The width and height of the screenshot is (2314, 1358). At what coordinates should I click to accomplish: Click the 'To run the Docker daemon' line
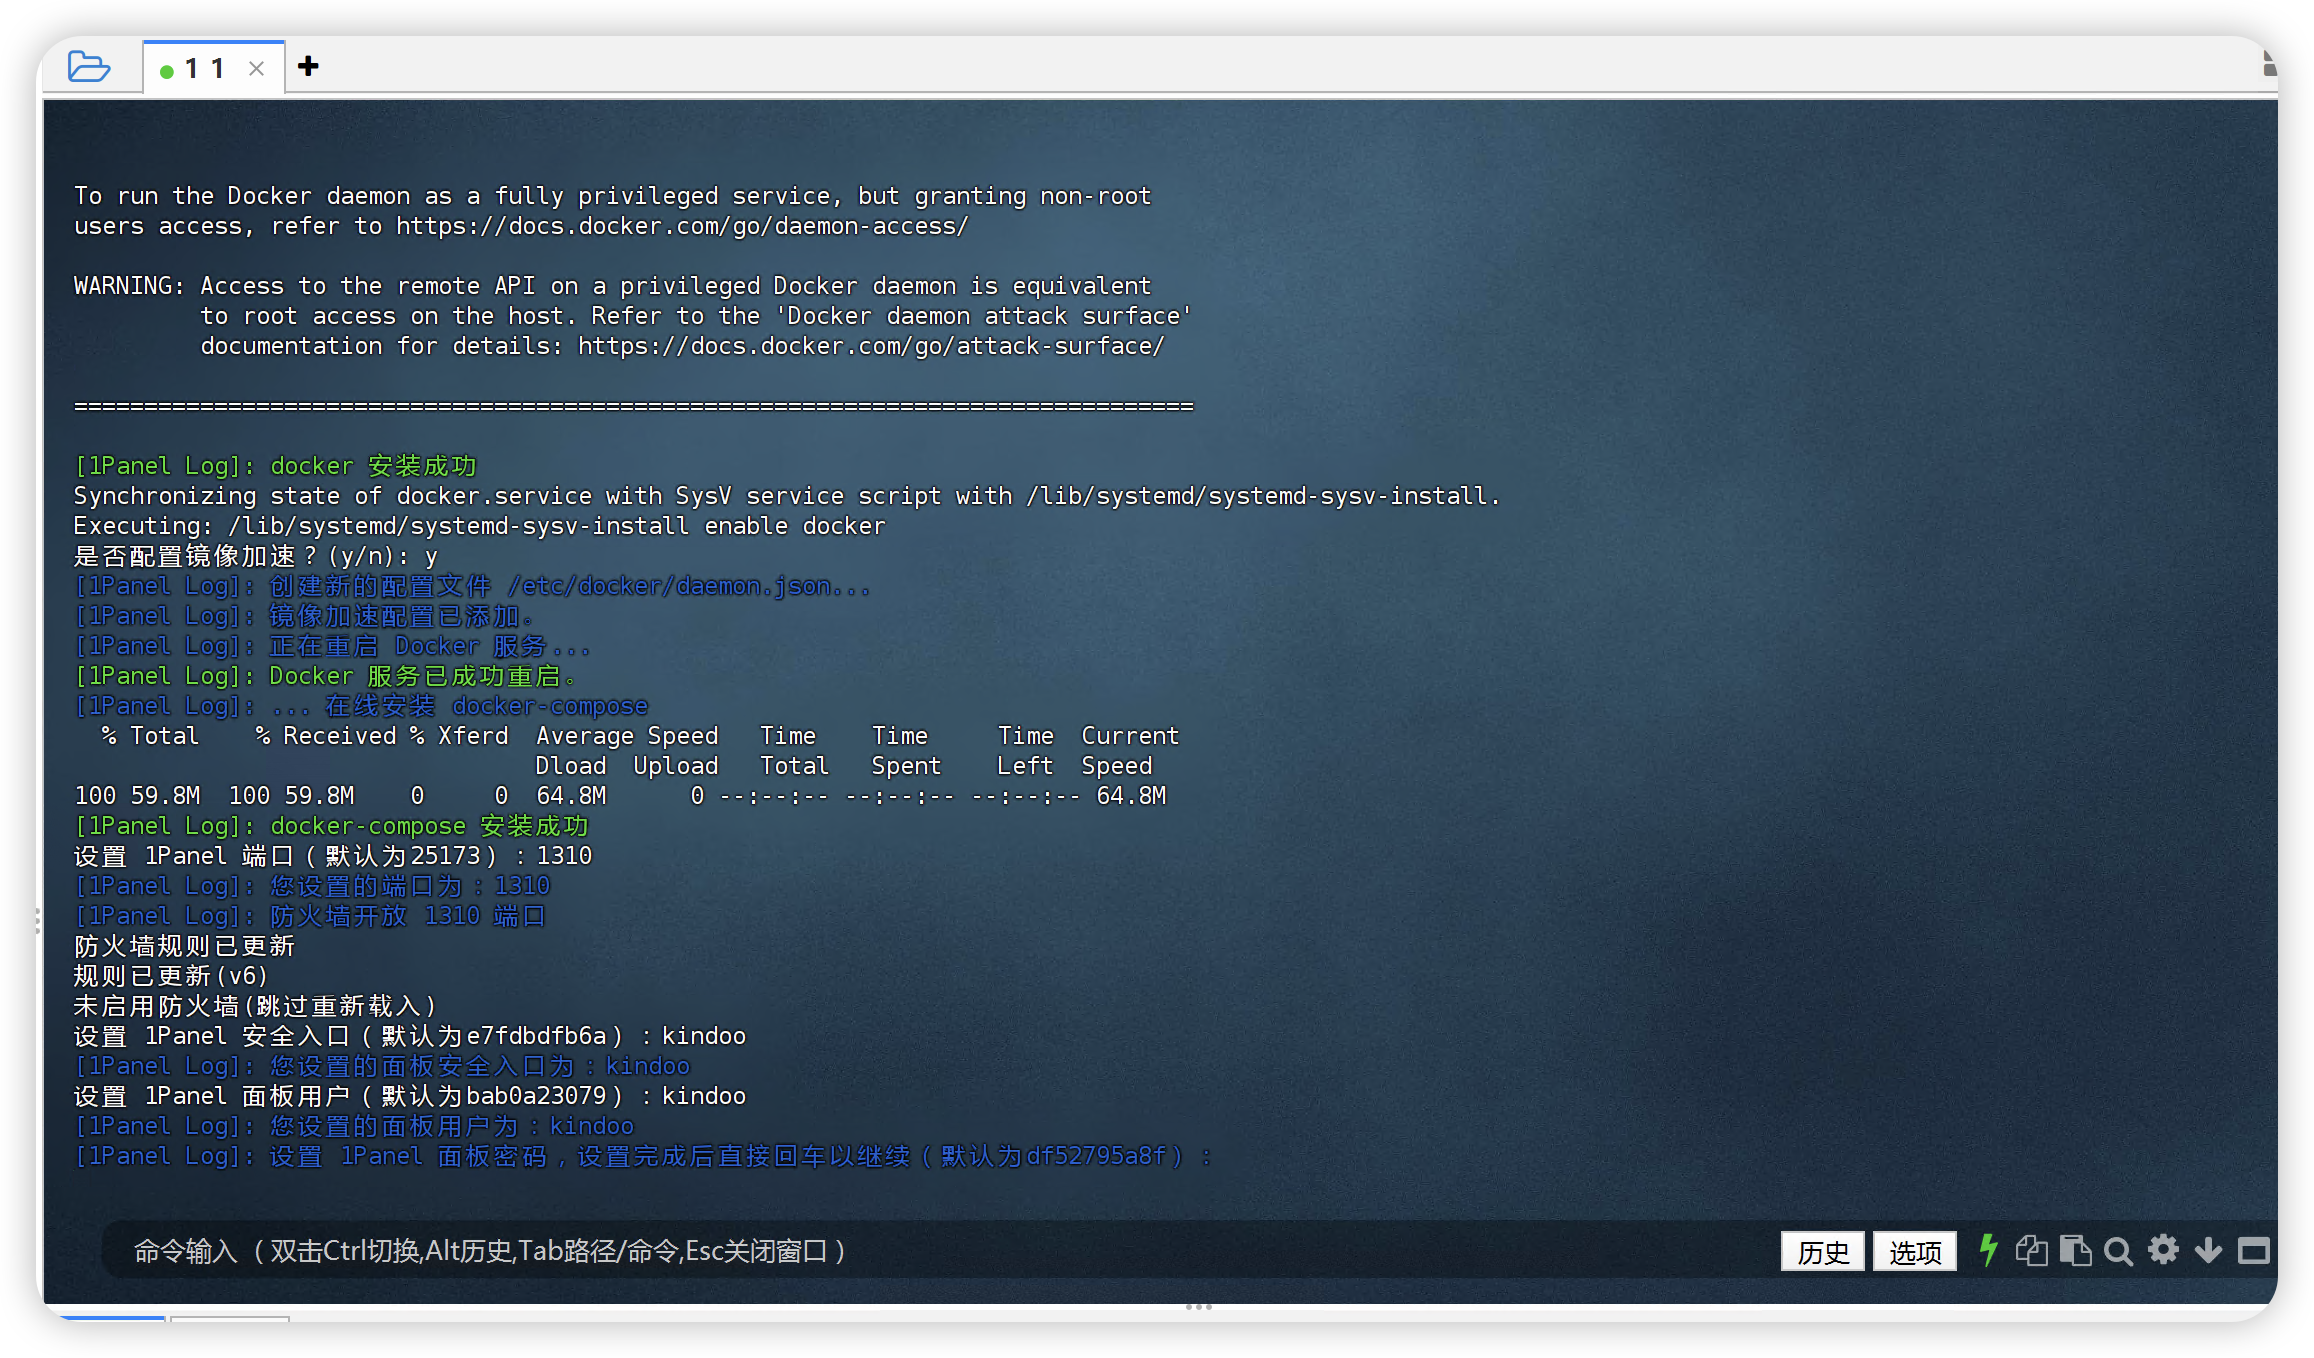(613, 196)
